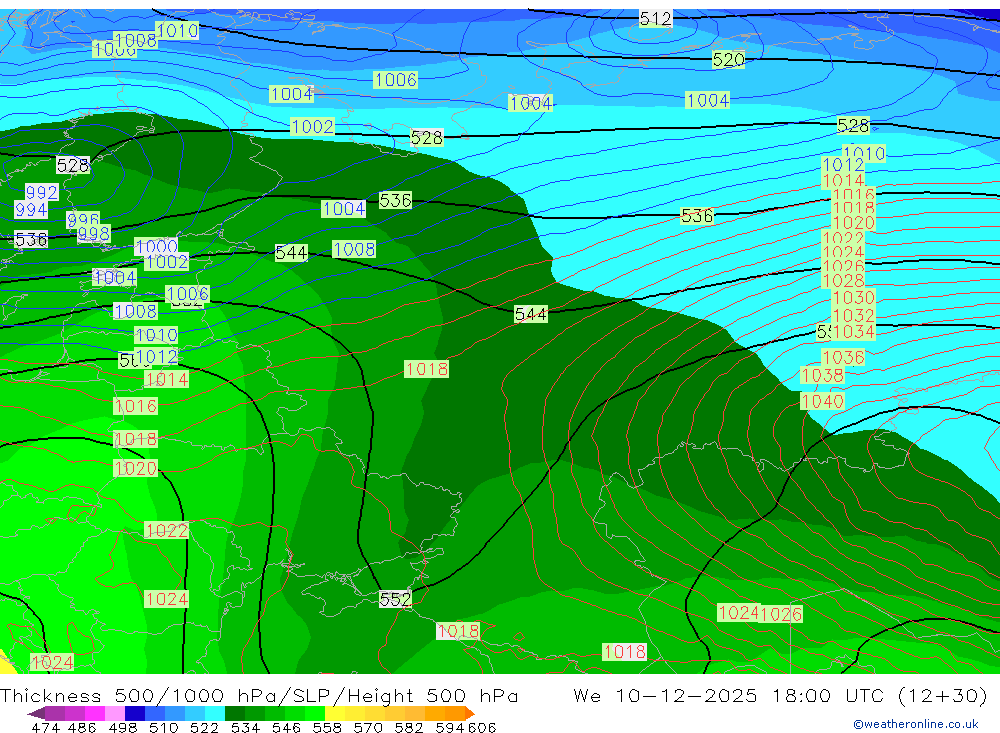Open the weatheronline.co.uk copyright link
Image resolution: width=1000 pixels, height=733 pixels.
[x=916, y=724]
